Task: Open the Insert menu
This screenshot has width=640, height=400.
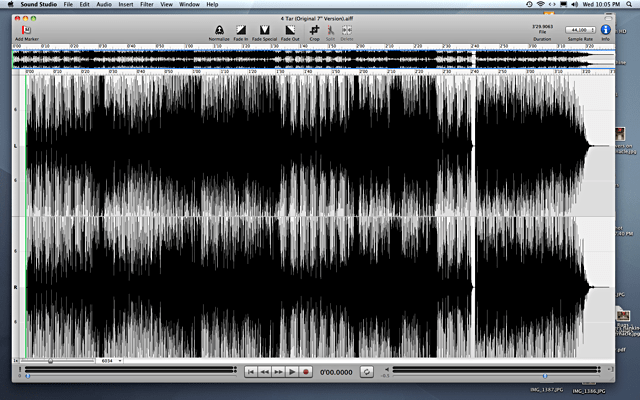Action: pos(123,5)
